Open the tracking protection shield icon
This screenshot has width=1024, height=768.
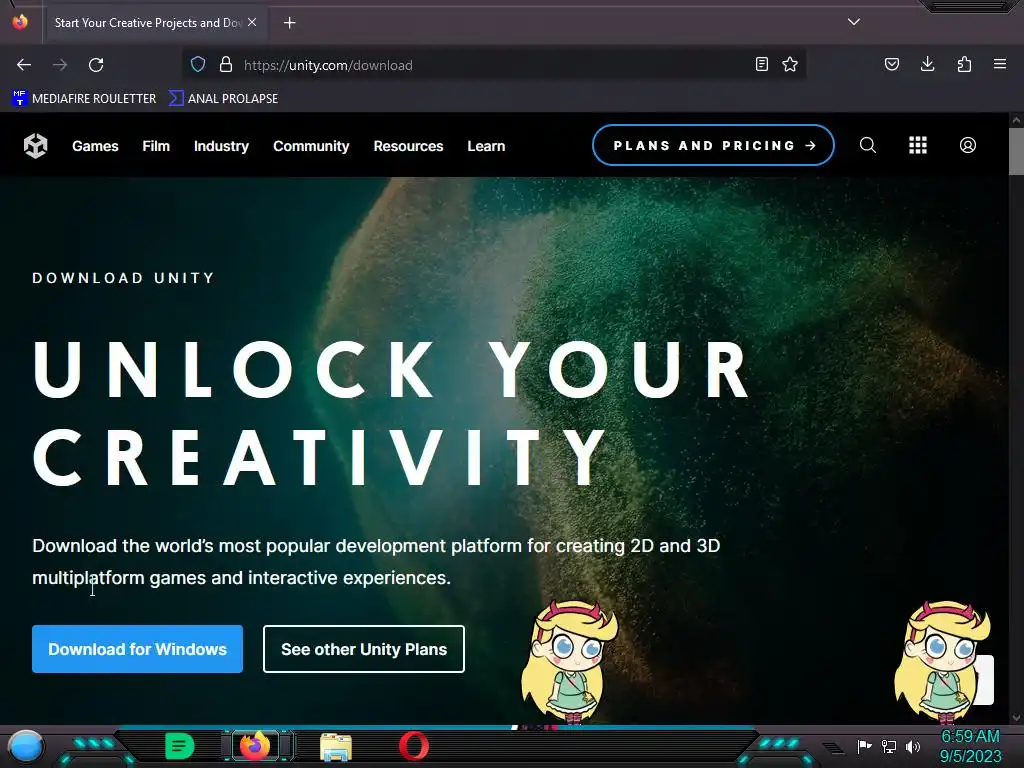pyautogui.click(x=198, y=64)
